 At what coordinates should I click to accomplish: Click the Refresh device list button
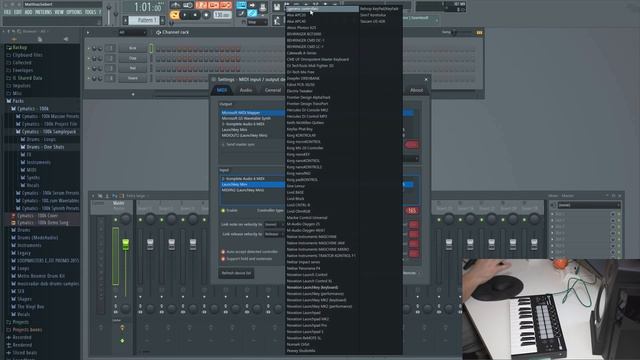pos(236,273)
